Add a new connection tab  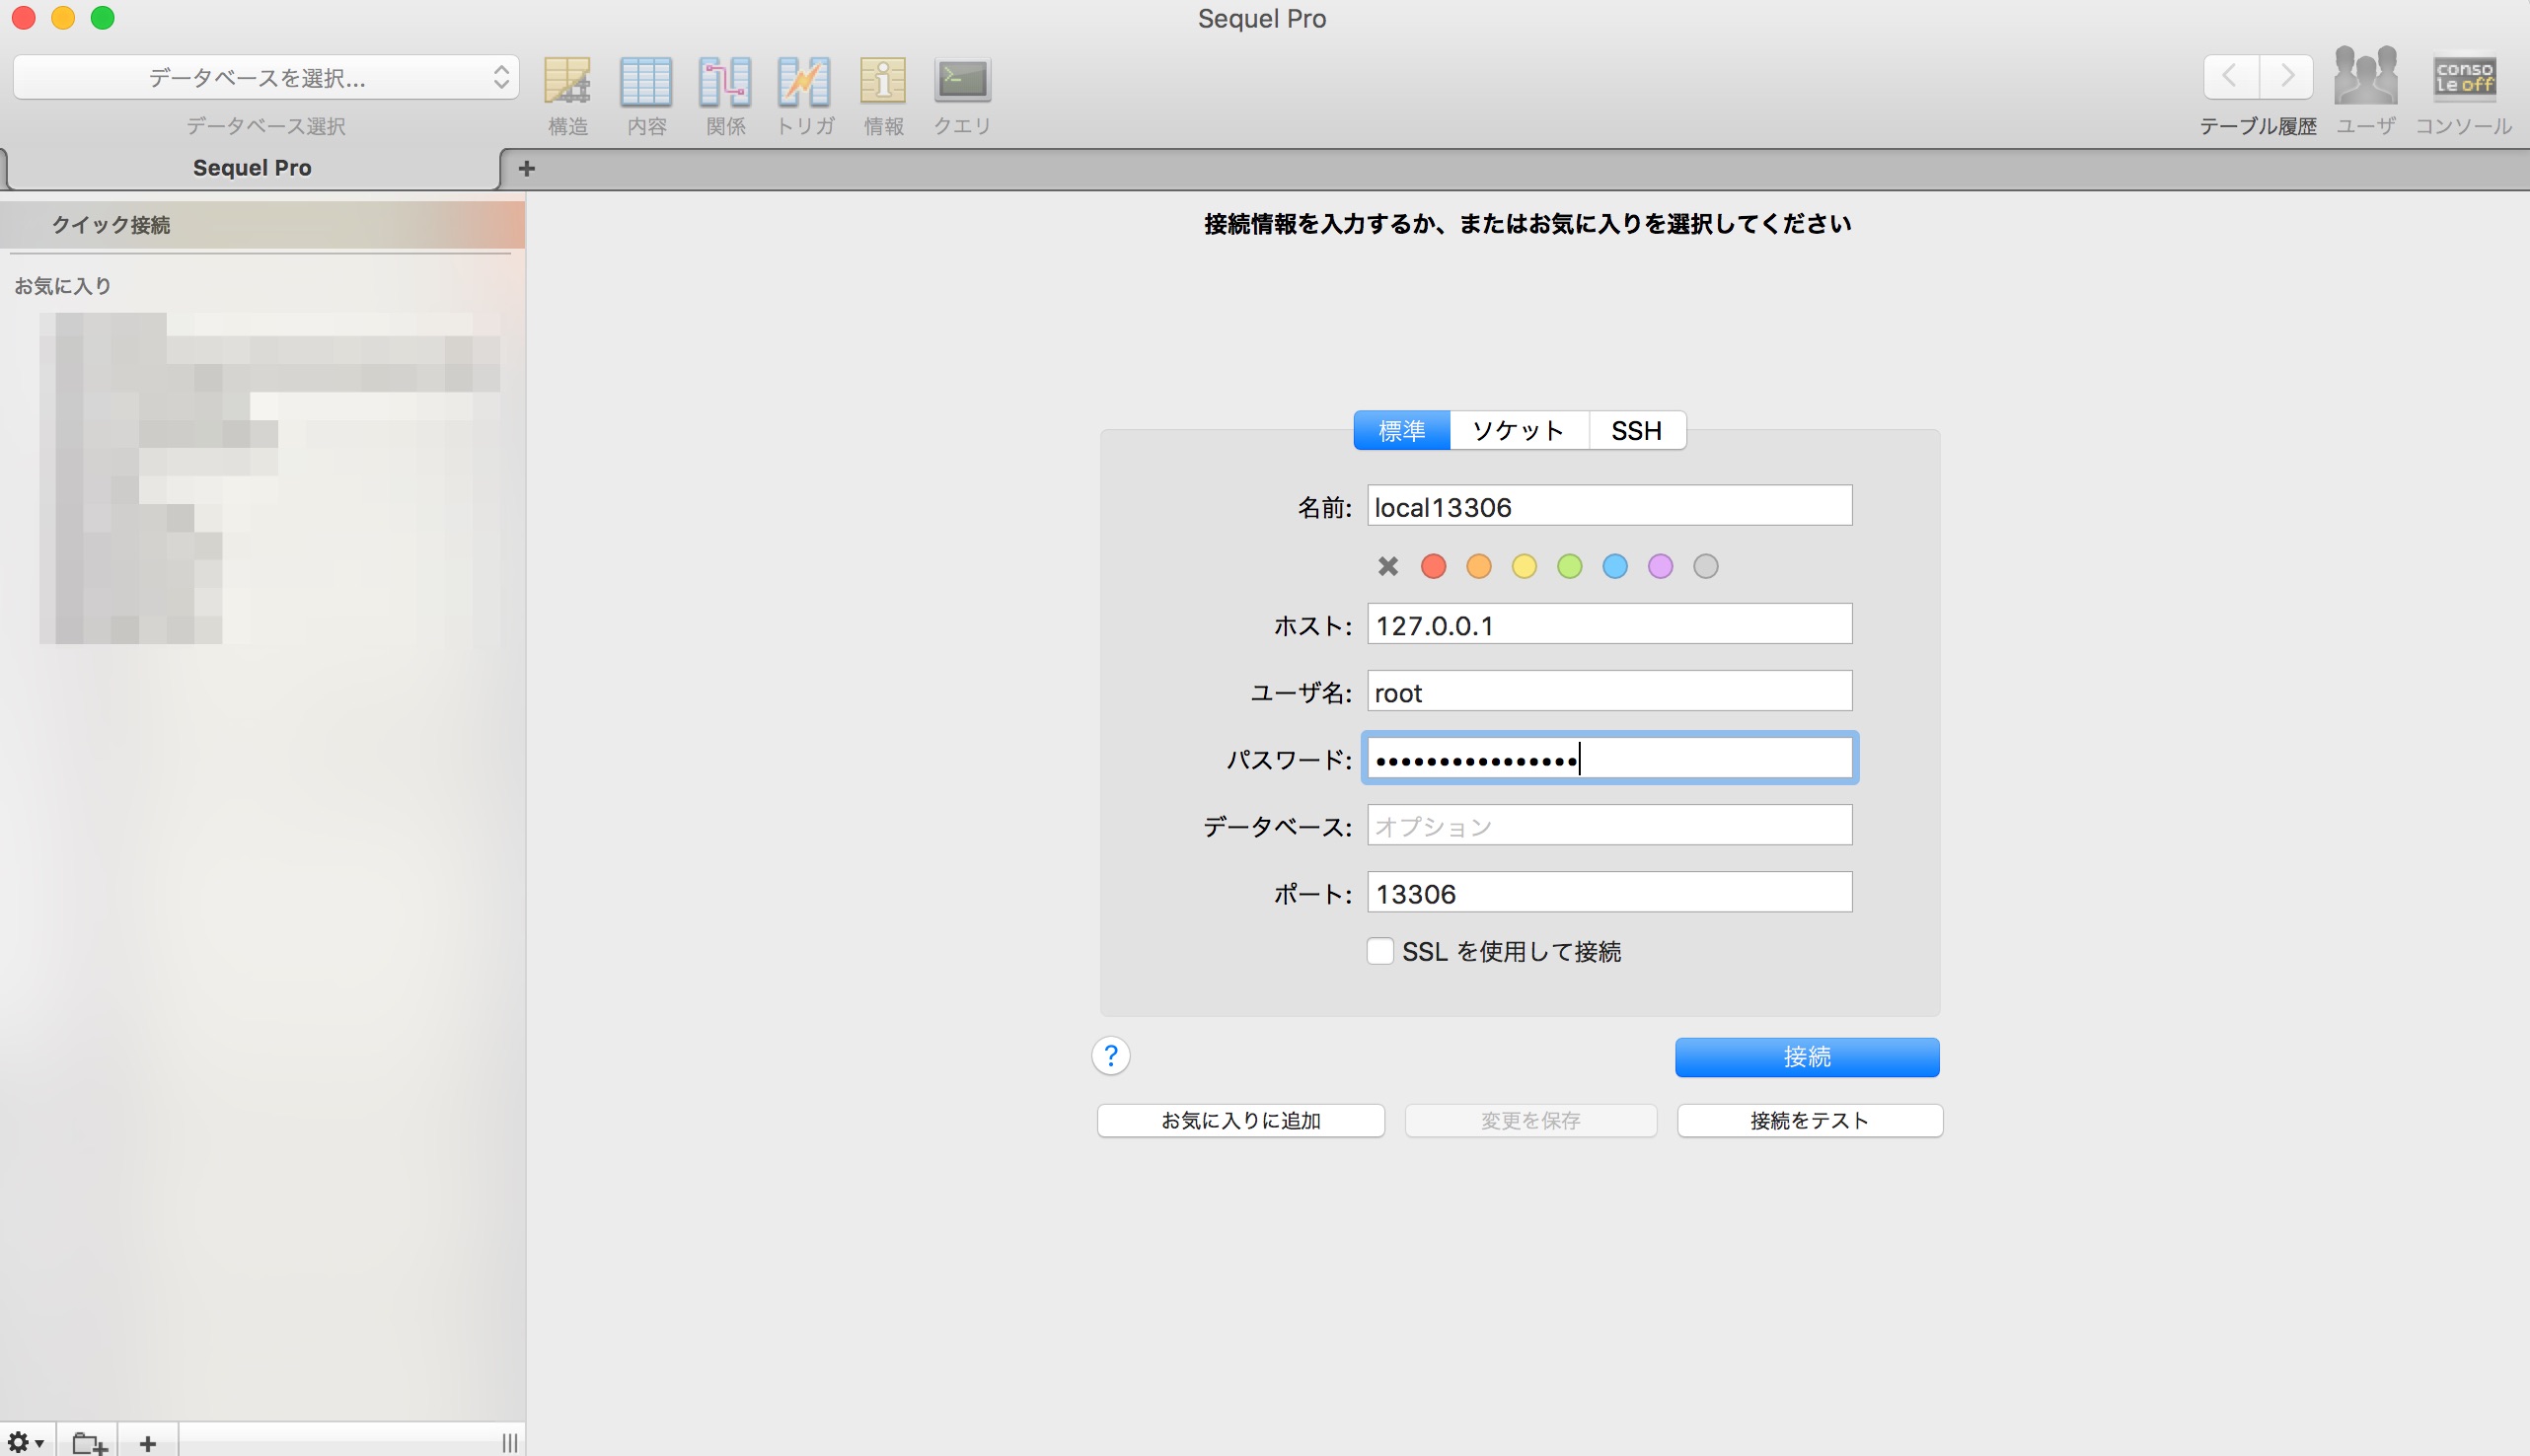(527, 168)
